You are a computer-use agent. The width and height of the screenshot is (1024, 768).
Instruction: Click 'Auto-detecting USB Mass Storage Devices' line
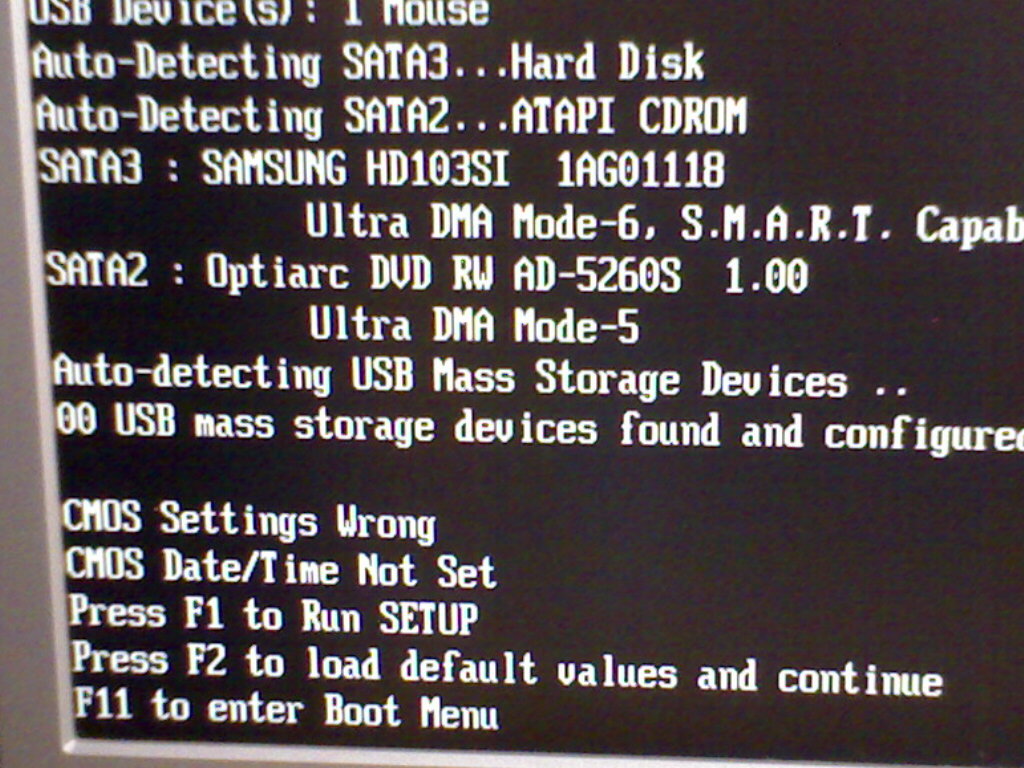pyautogui.click(x=481, y=377)
